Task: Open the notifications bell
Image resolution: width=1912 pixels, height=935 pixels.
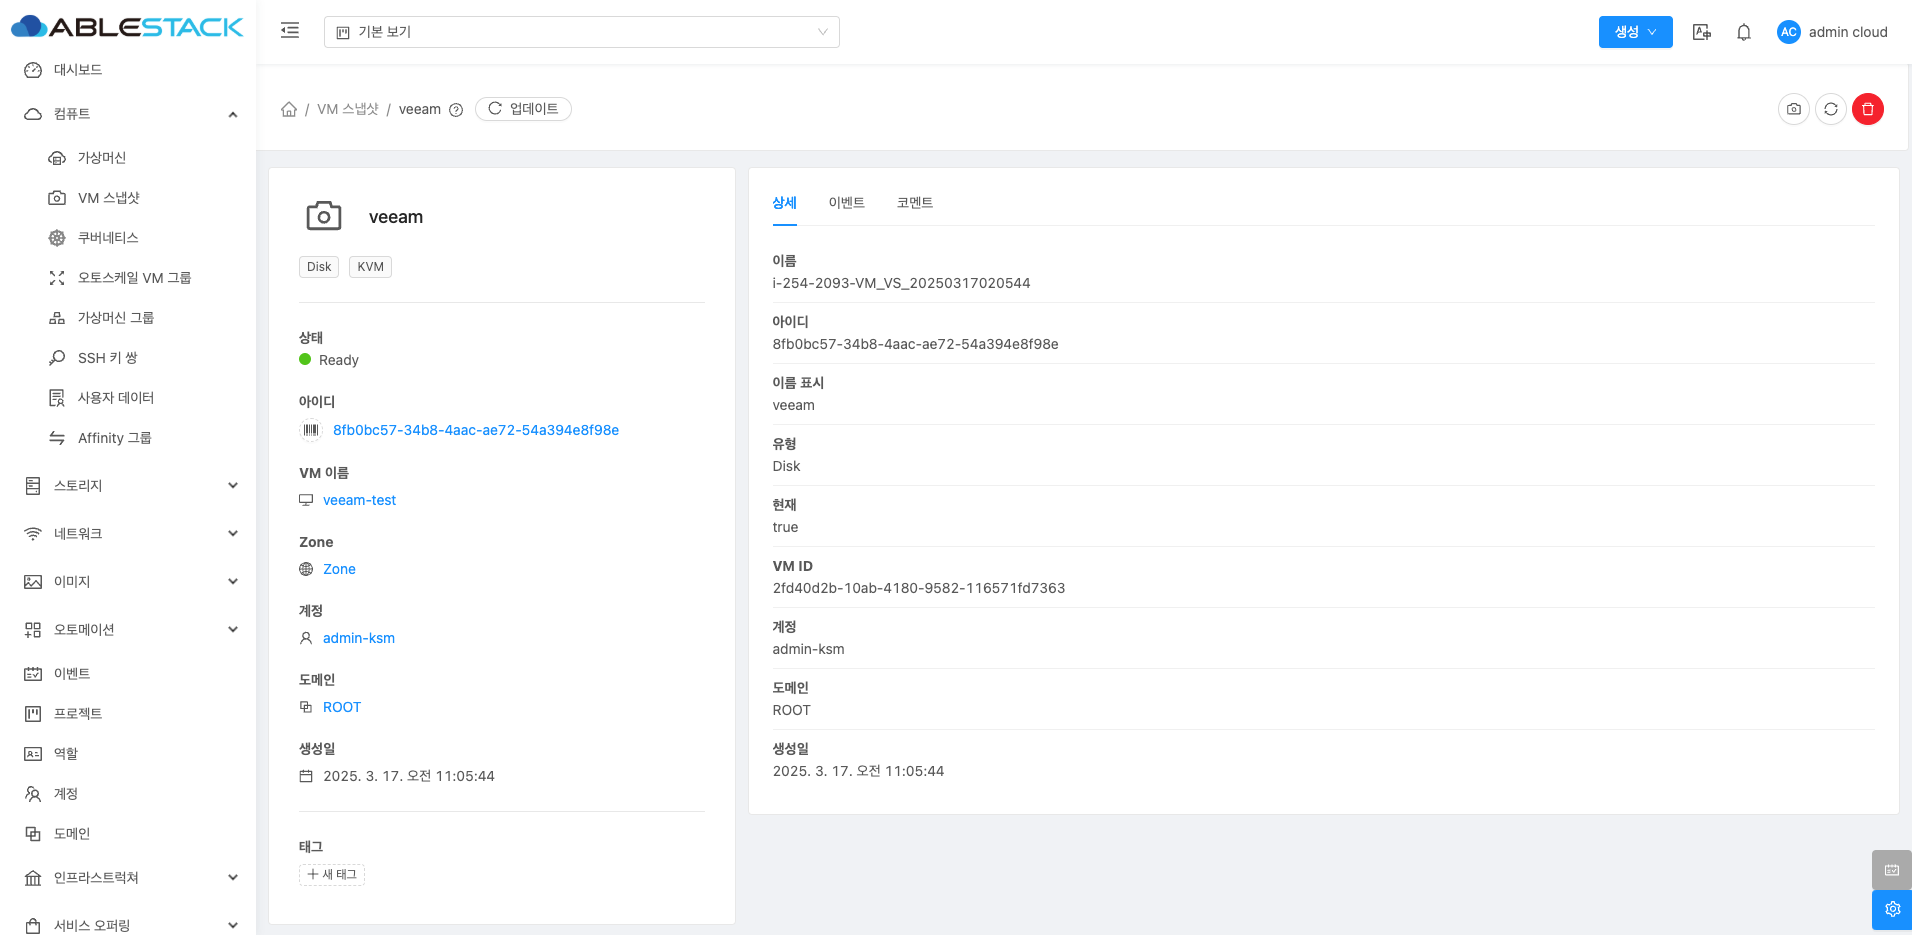Action: 1743,32
